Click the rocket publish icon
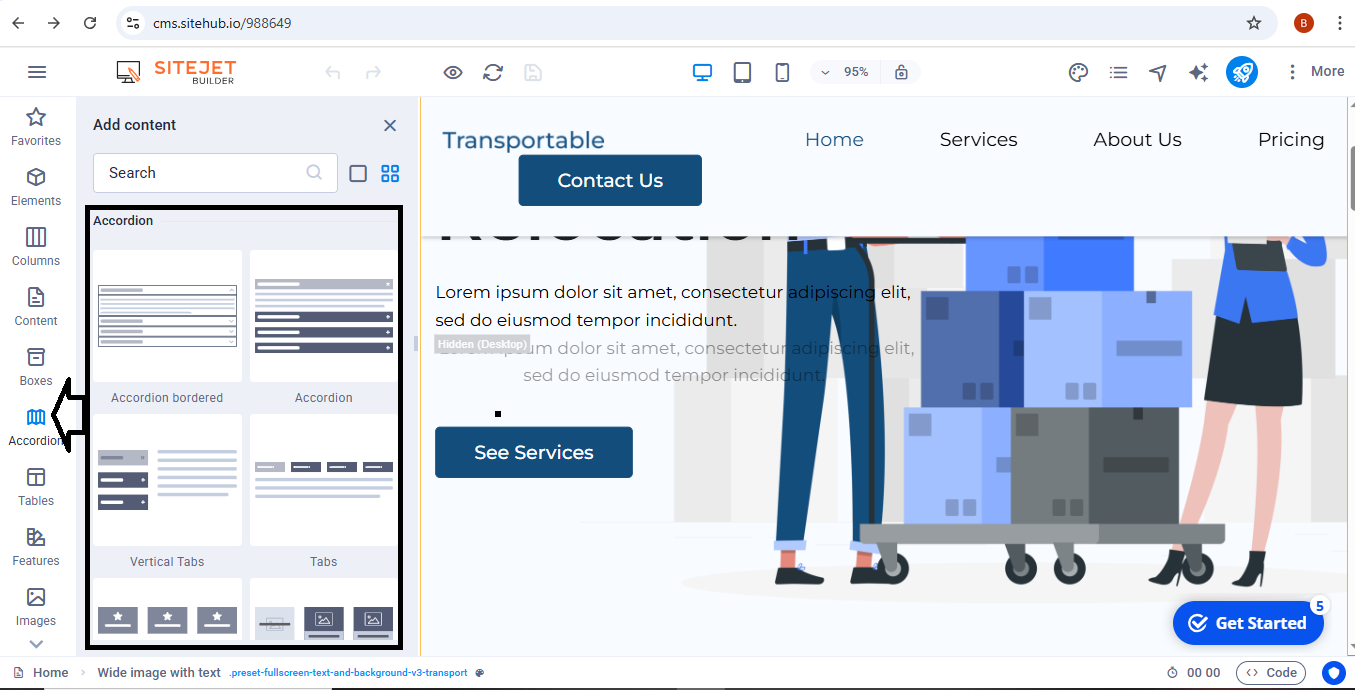Image resolution: width=1355 pixels, height=690 pixels. tap(1241, 72)
